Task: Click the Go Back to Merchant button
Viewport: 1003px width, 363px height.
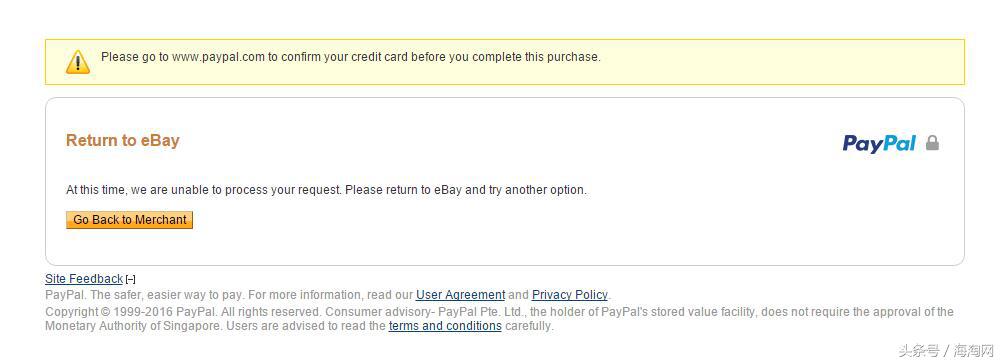Action: pos(129,220)
